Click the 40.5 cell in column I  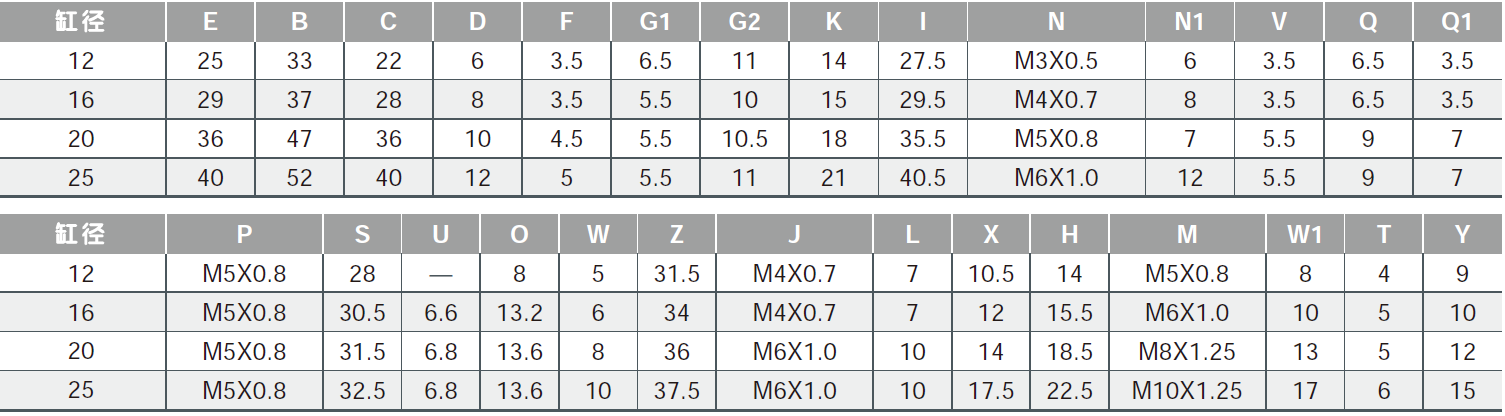[923, 178]
